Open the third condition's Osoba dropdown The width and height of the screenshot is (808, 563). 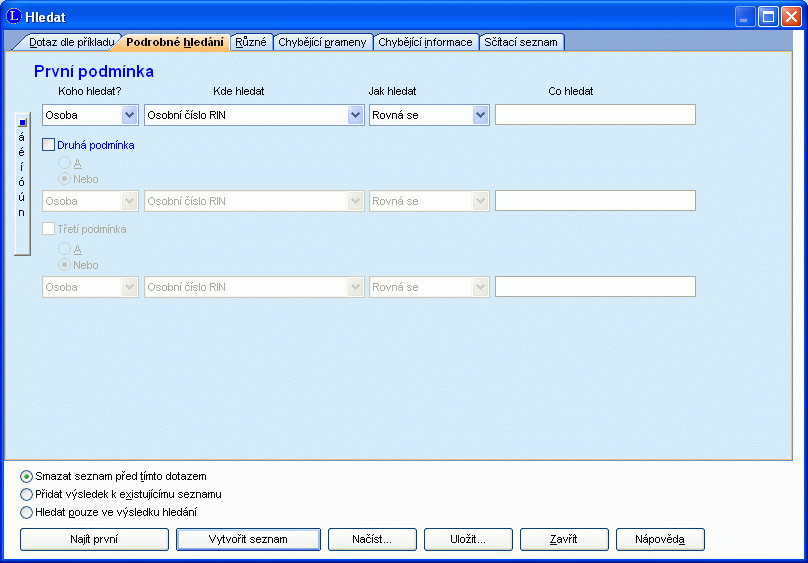(90, 287)
